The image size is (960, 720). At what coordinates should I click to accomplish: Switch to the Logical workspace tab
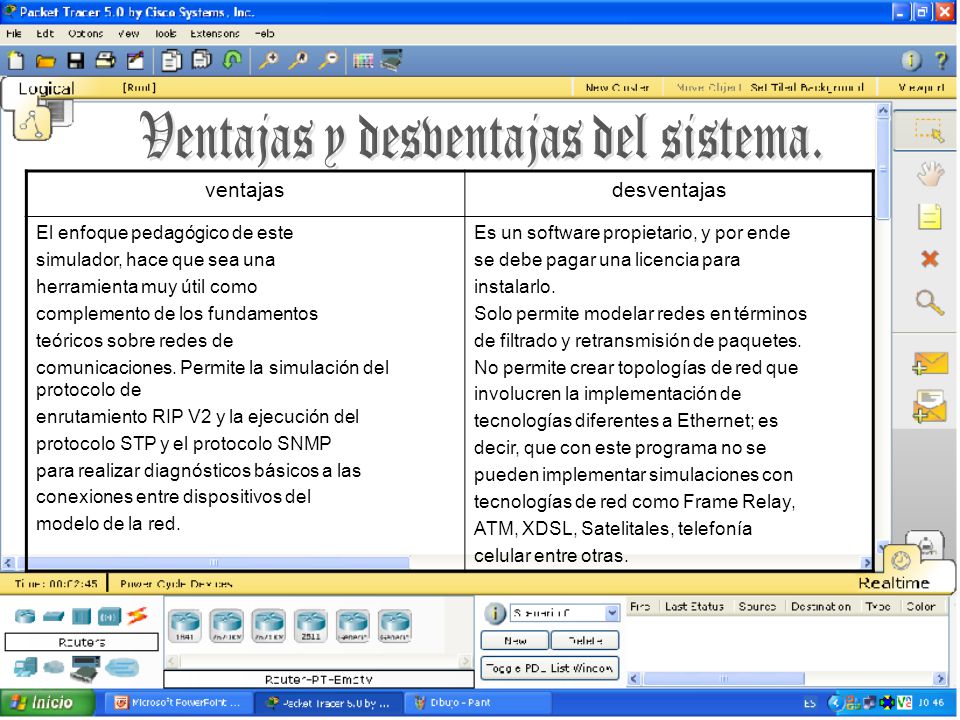(46, 89)
